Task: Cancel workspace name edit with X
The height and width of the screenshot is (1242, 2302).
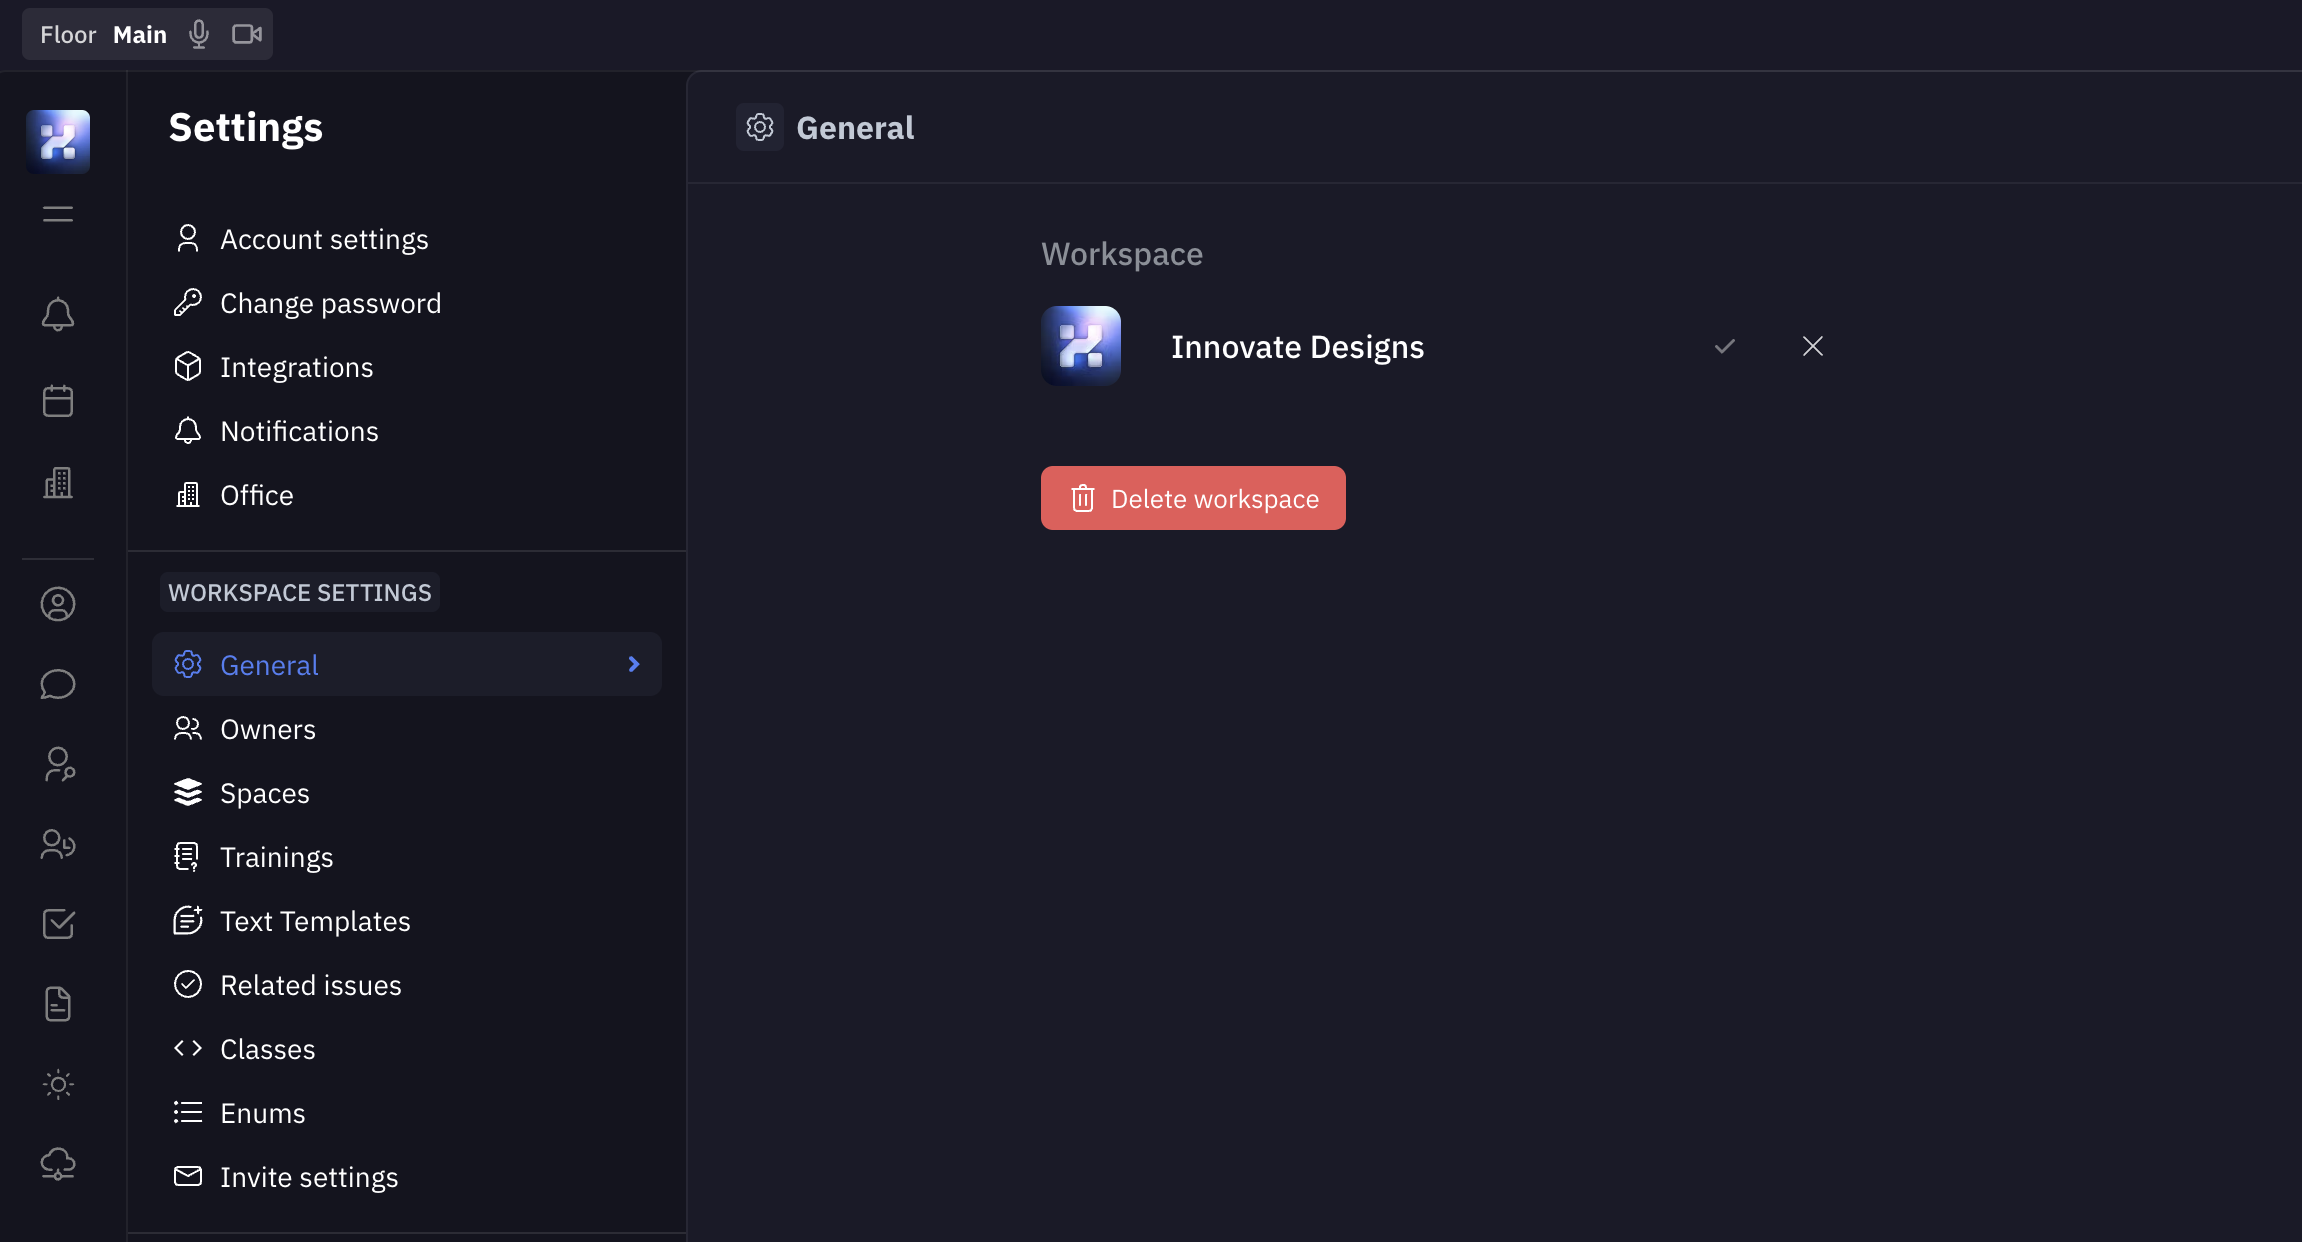Action: click(1813, 347)
